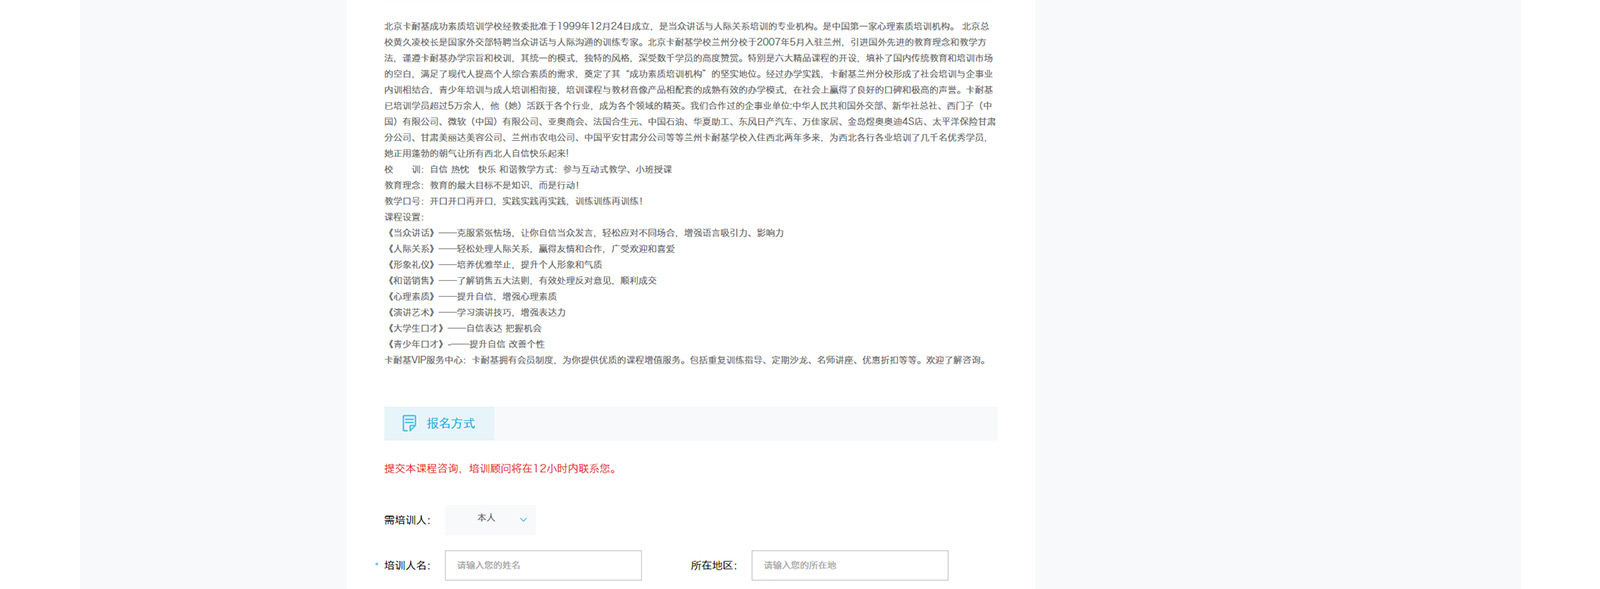1600x589 pixels.
Task: Open the 需培训人 dropdown showing 本人
Action: (x=490, y=519)
